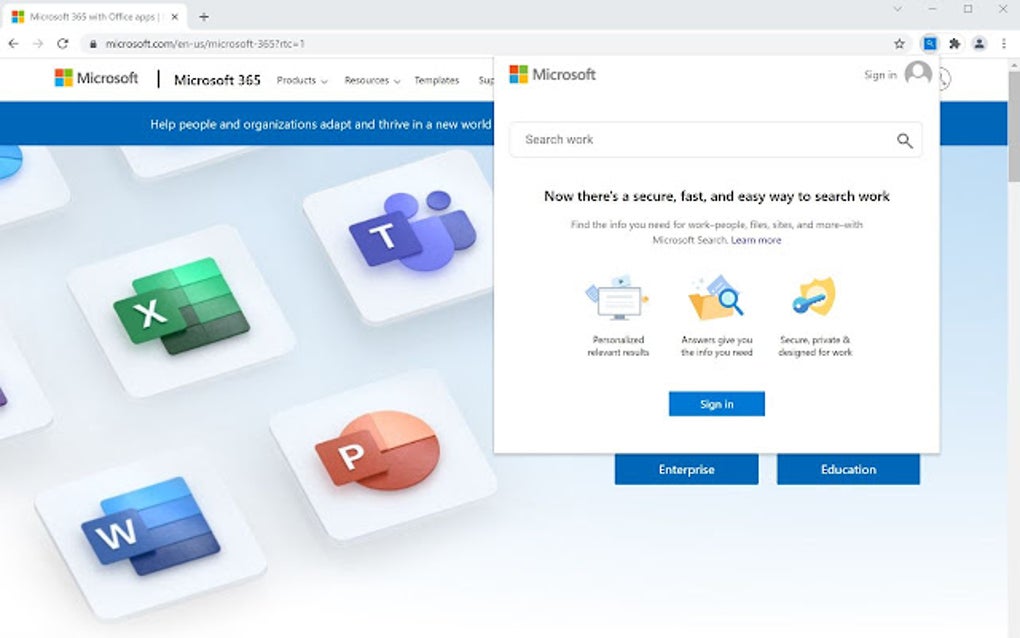Click the blue Sign in button
The width and height of the screenshot is (1020, 638).
(716, 404)
